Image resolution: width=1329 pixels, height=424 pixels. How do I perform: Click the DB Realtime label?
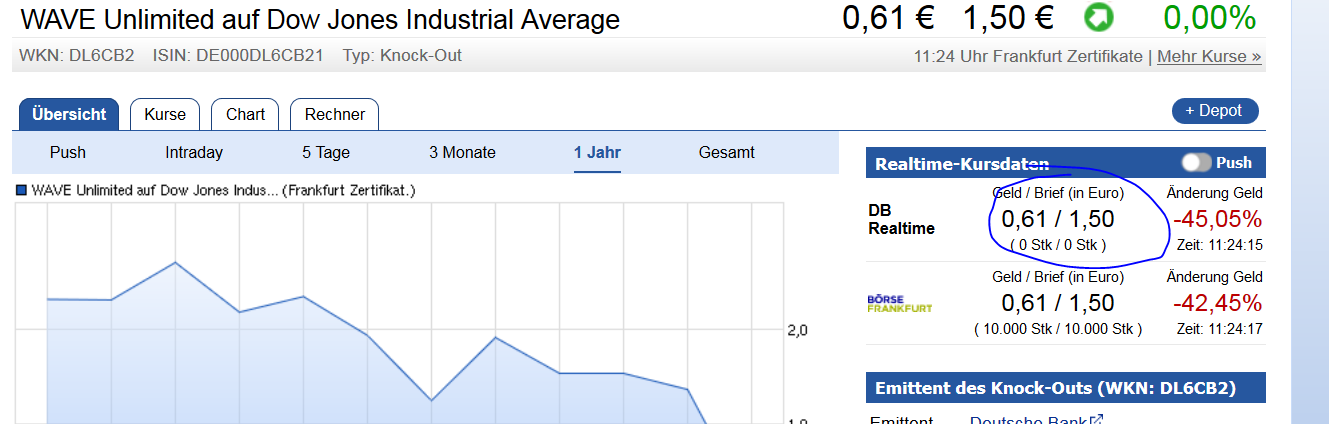pos(901,219)
